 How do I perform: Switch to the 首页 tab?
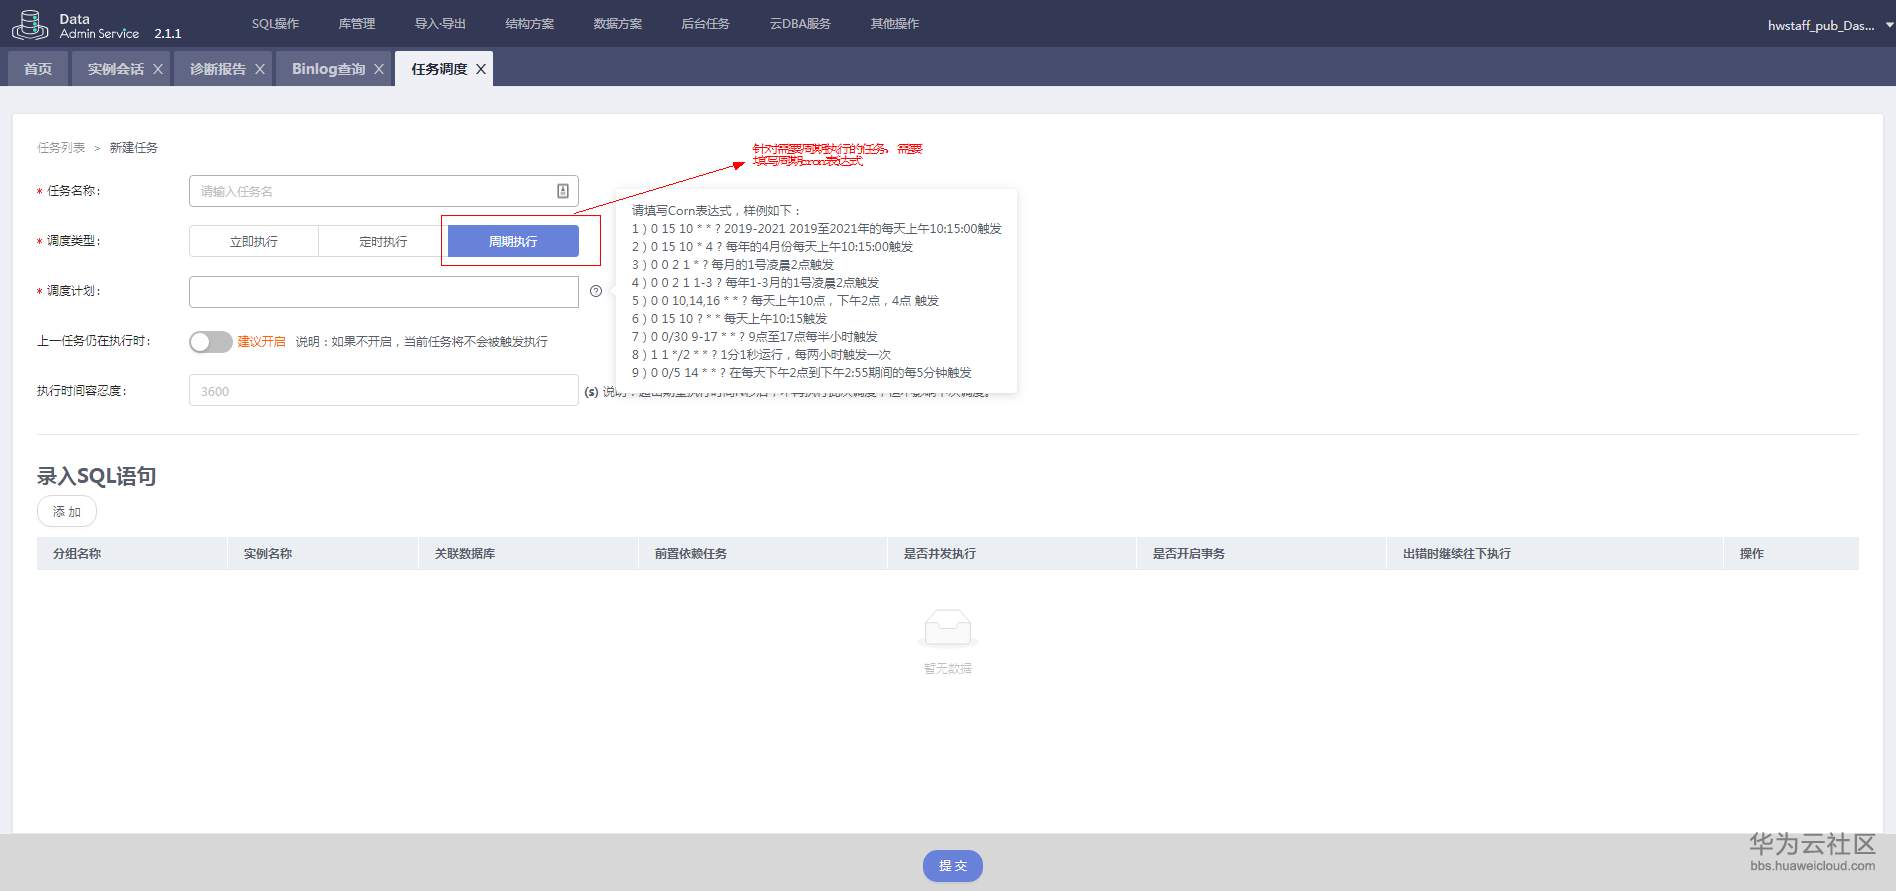[x=38, y=69]
